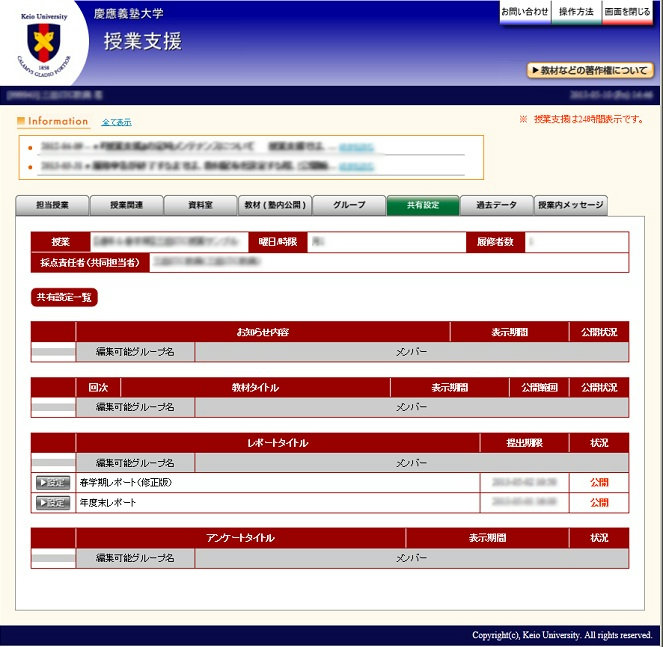Click 設定 button for 春学期レポート(修正版)

click(x=53, y=483)
